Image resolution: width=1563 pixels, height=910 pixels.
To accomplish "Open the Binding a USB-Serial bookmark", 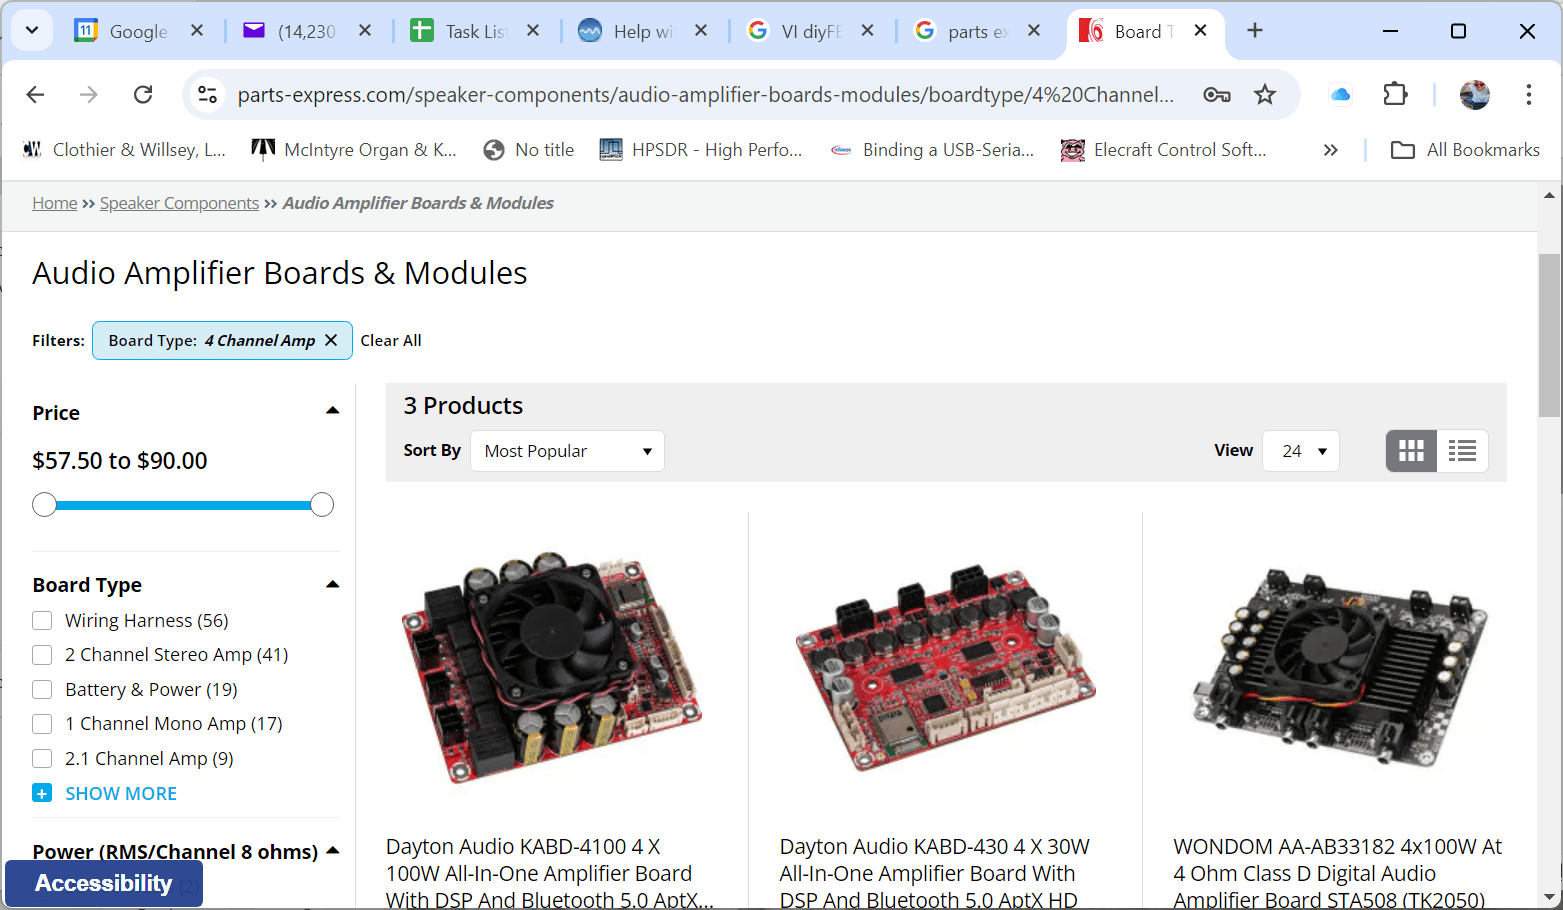I will [x=933, y=150].
